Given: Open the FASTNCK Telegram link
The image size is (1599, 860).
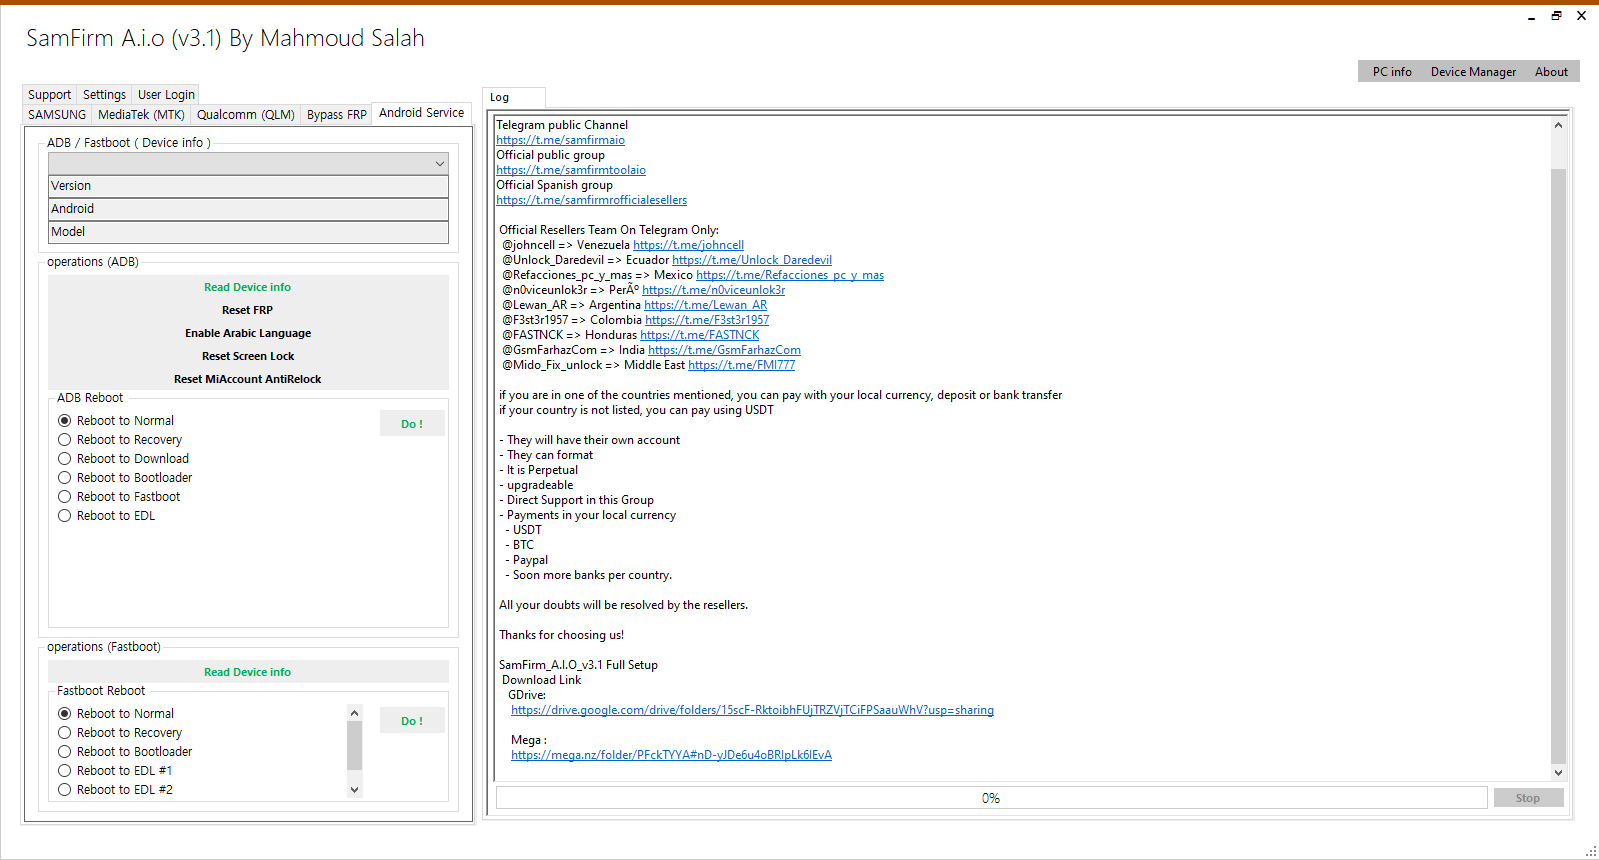Looking at the screenshot, I should coord(699,335).
